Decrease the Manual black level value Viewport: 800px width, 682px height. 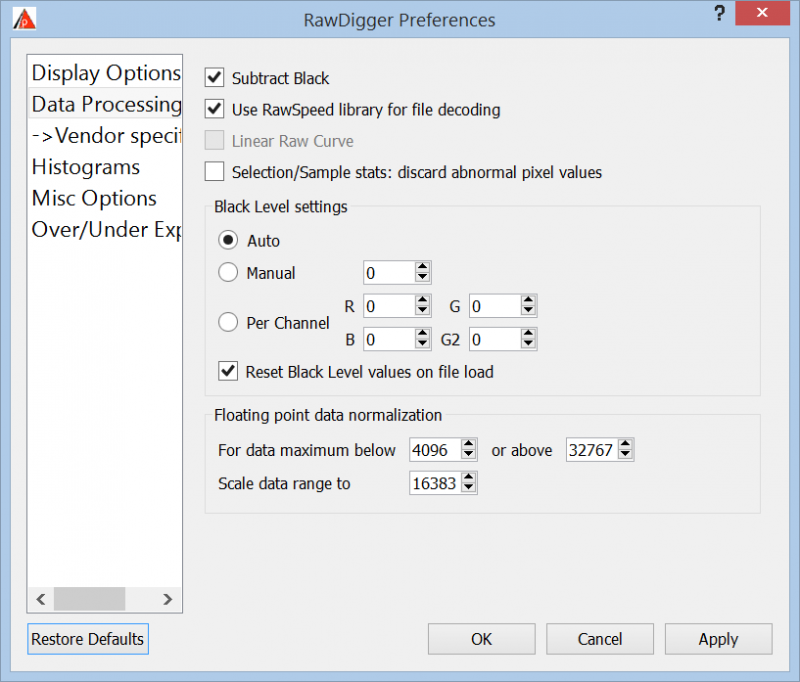422,278
